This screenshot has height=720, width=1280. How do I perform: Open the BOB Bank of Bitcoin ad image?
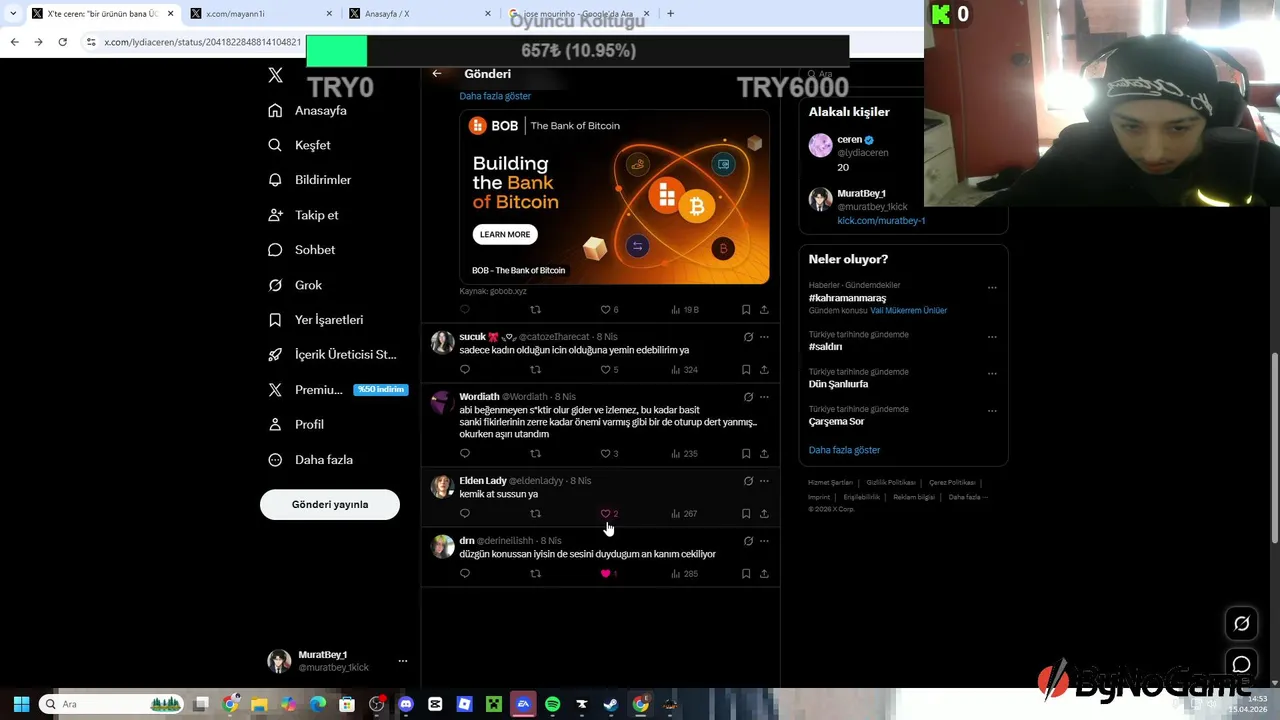614,197
